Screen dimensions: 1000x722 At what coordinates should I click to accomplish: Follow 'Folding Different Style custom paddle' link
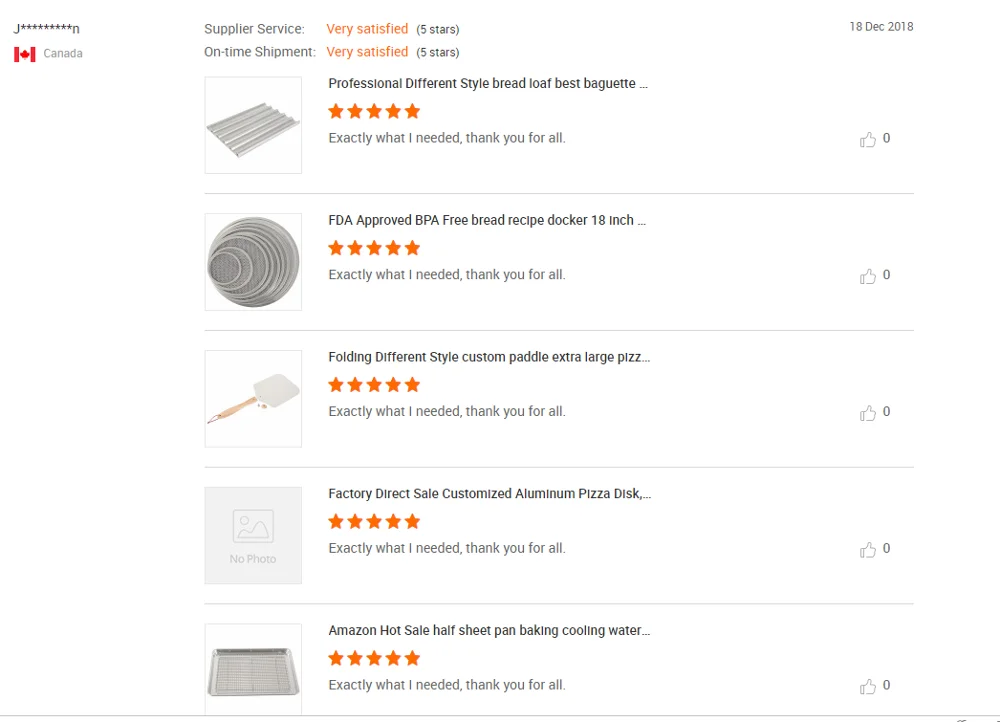click(489, 357)
